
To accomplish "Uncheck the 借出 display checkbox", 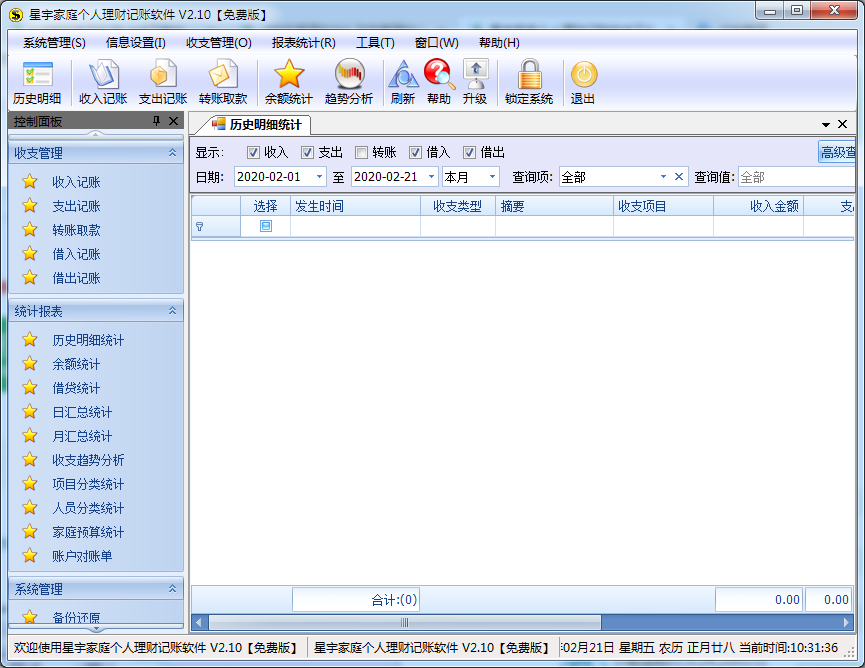I will coord(469,152).
